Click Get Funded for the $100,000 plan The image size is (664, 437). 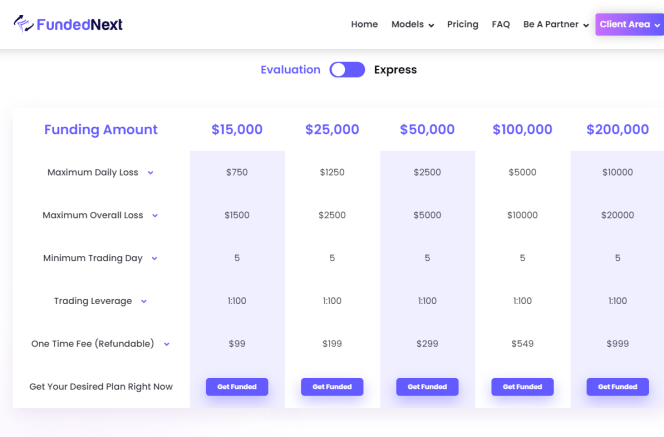coord(523,387)
